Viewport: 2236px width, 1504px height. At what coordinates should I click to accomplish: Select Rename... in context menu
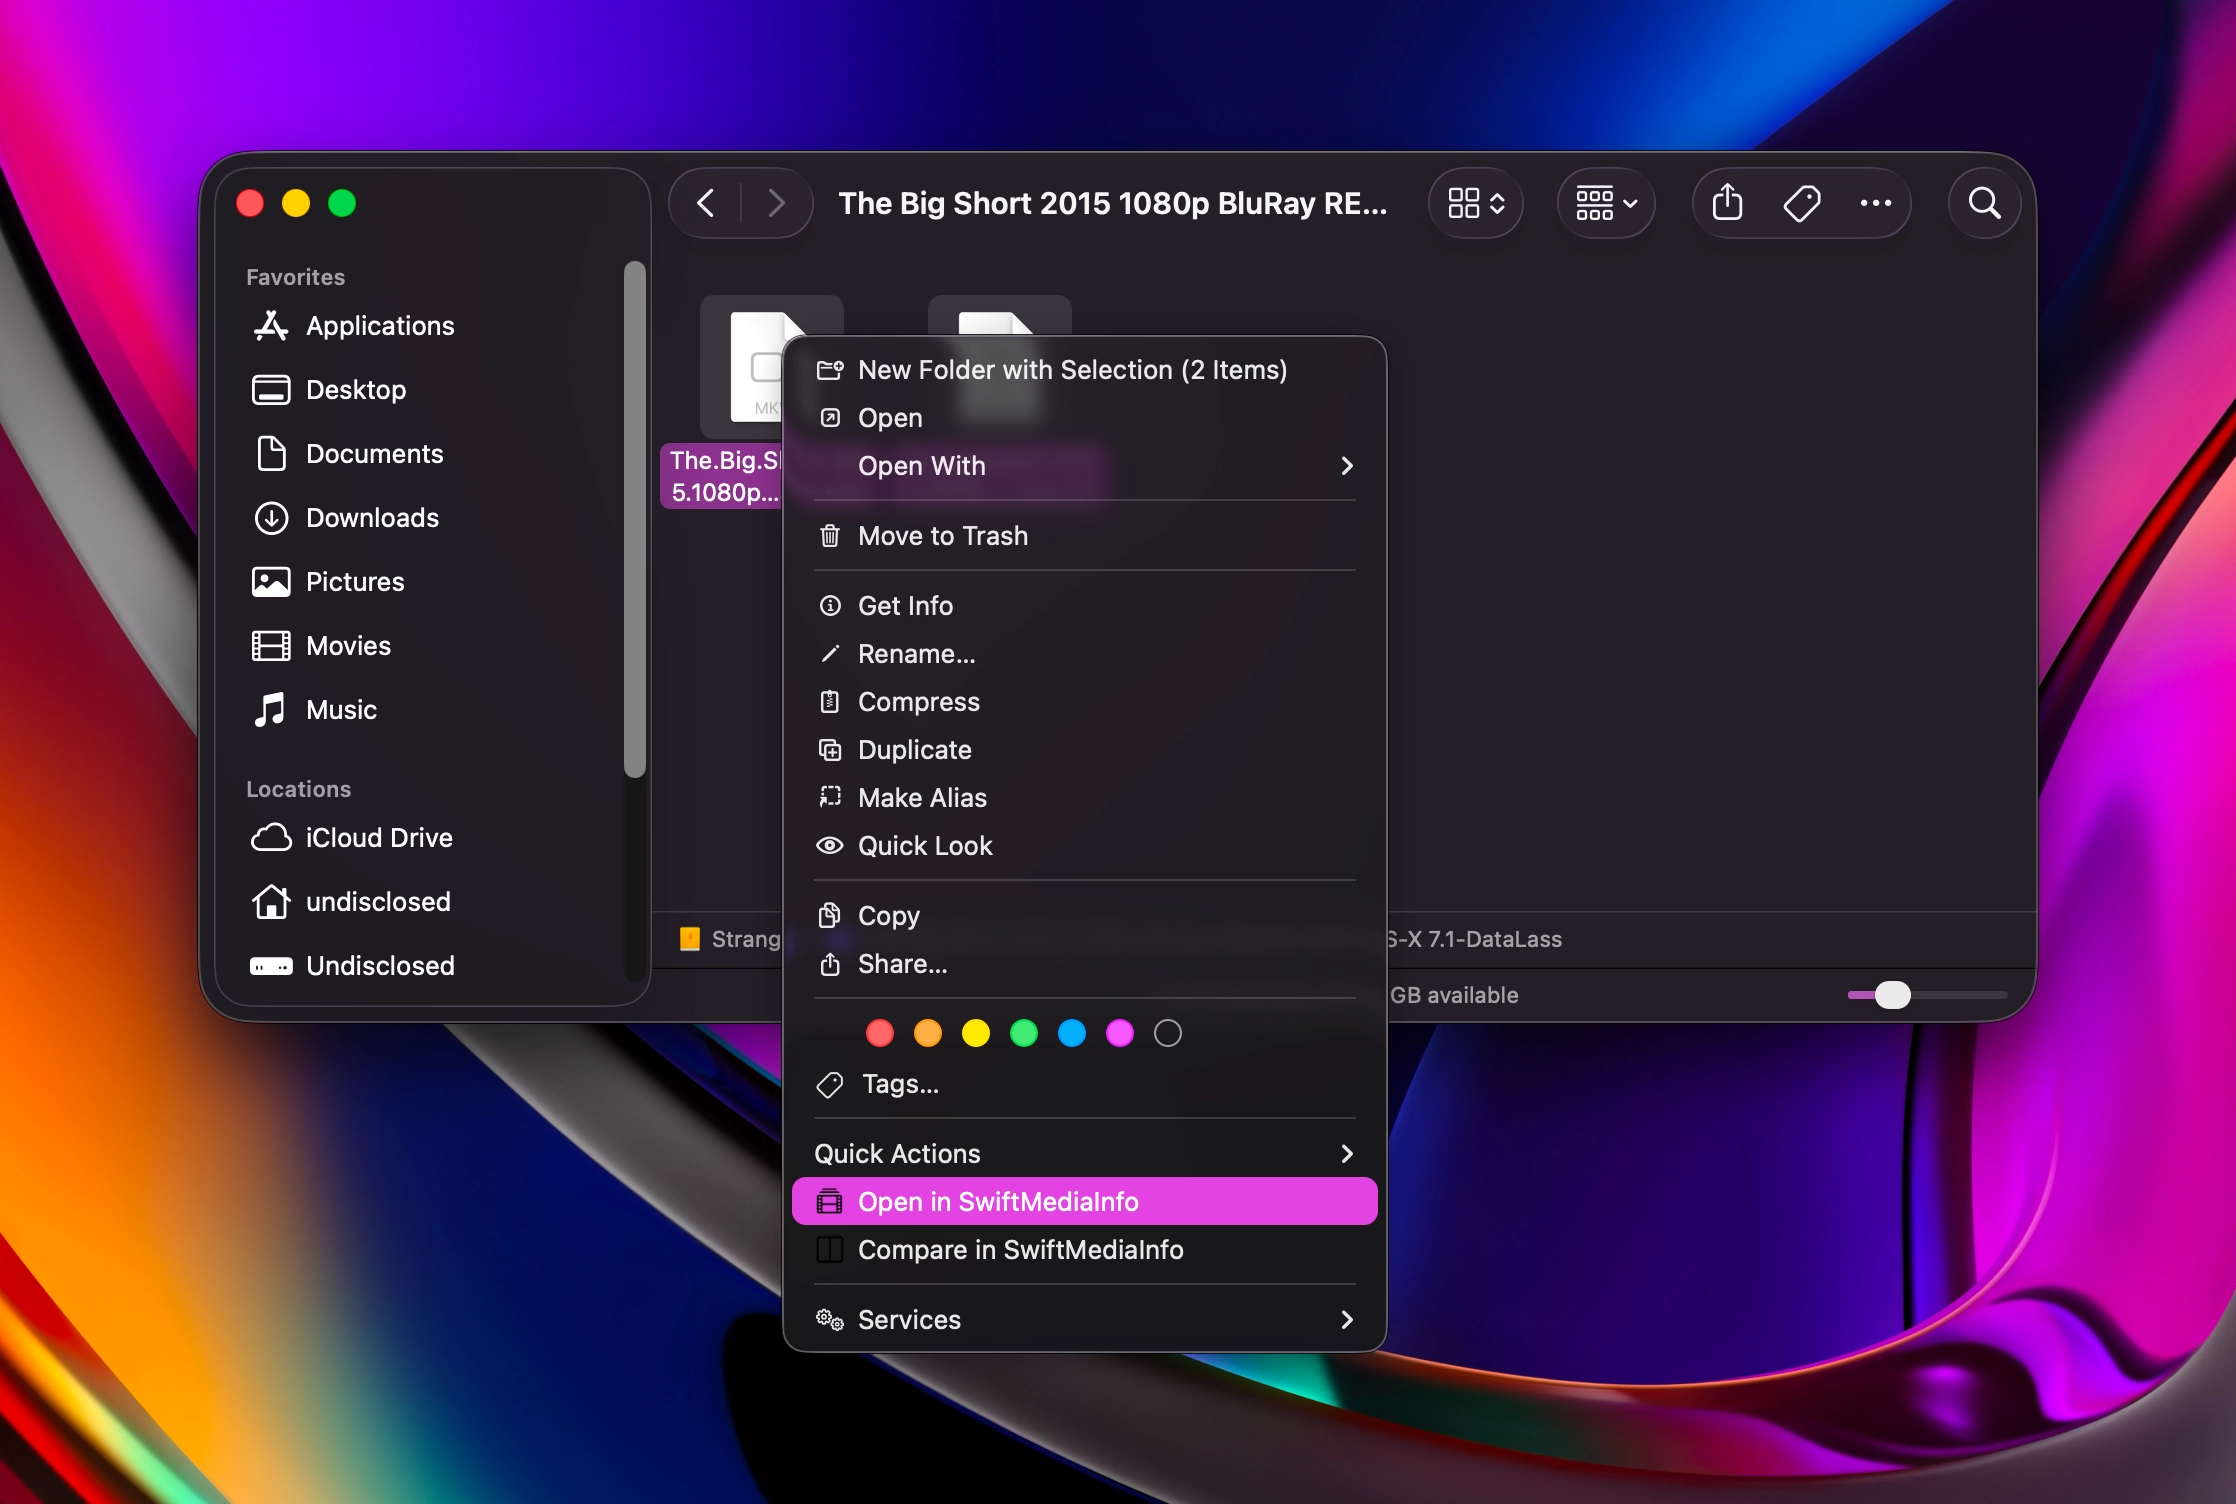tap(1085, 654)
